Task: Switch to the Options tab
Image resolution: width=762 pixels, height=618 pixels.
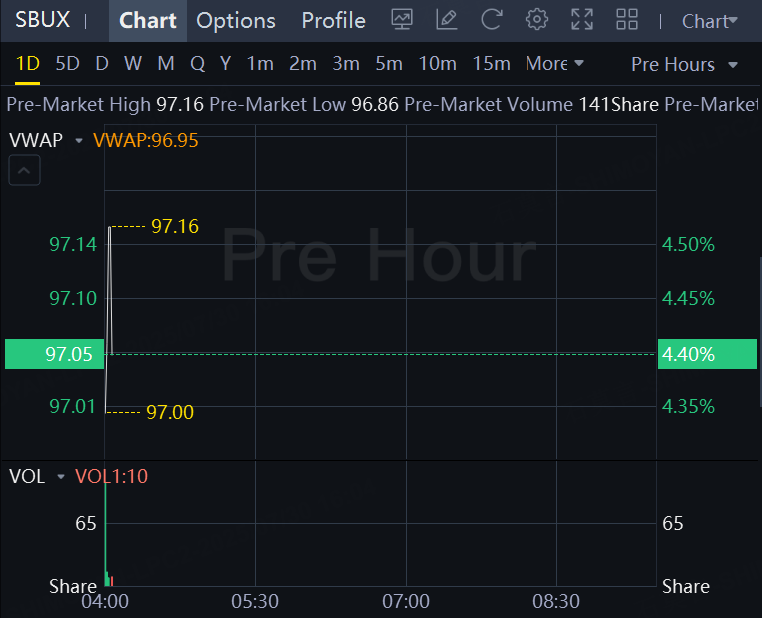Action: (x=236, y=21)
